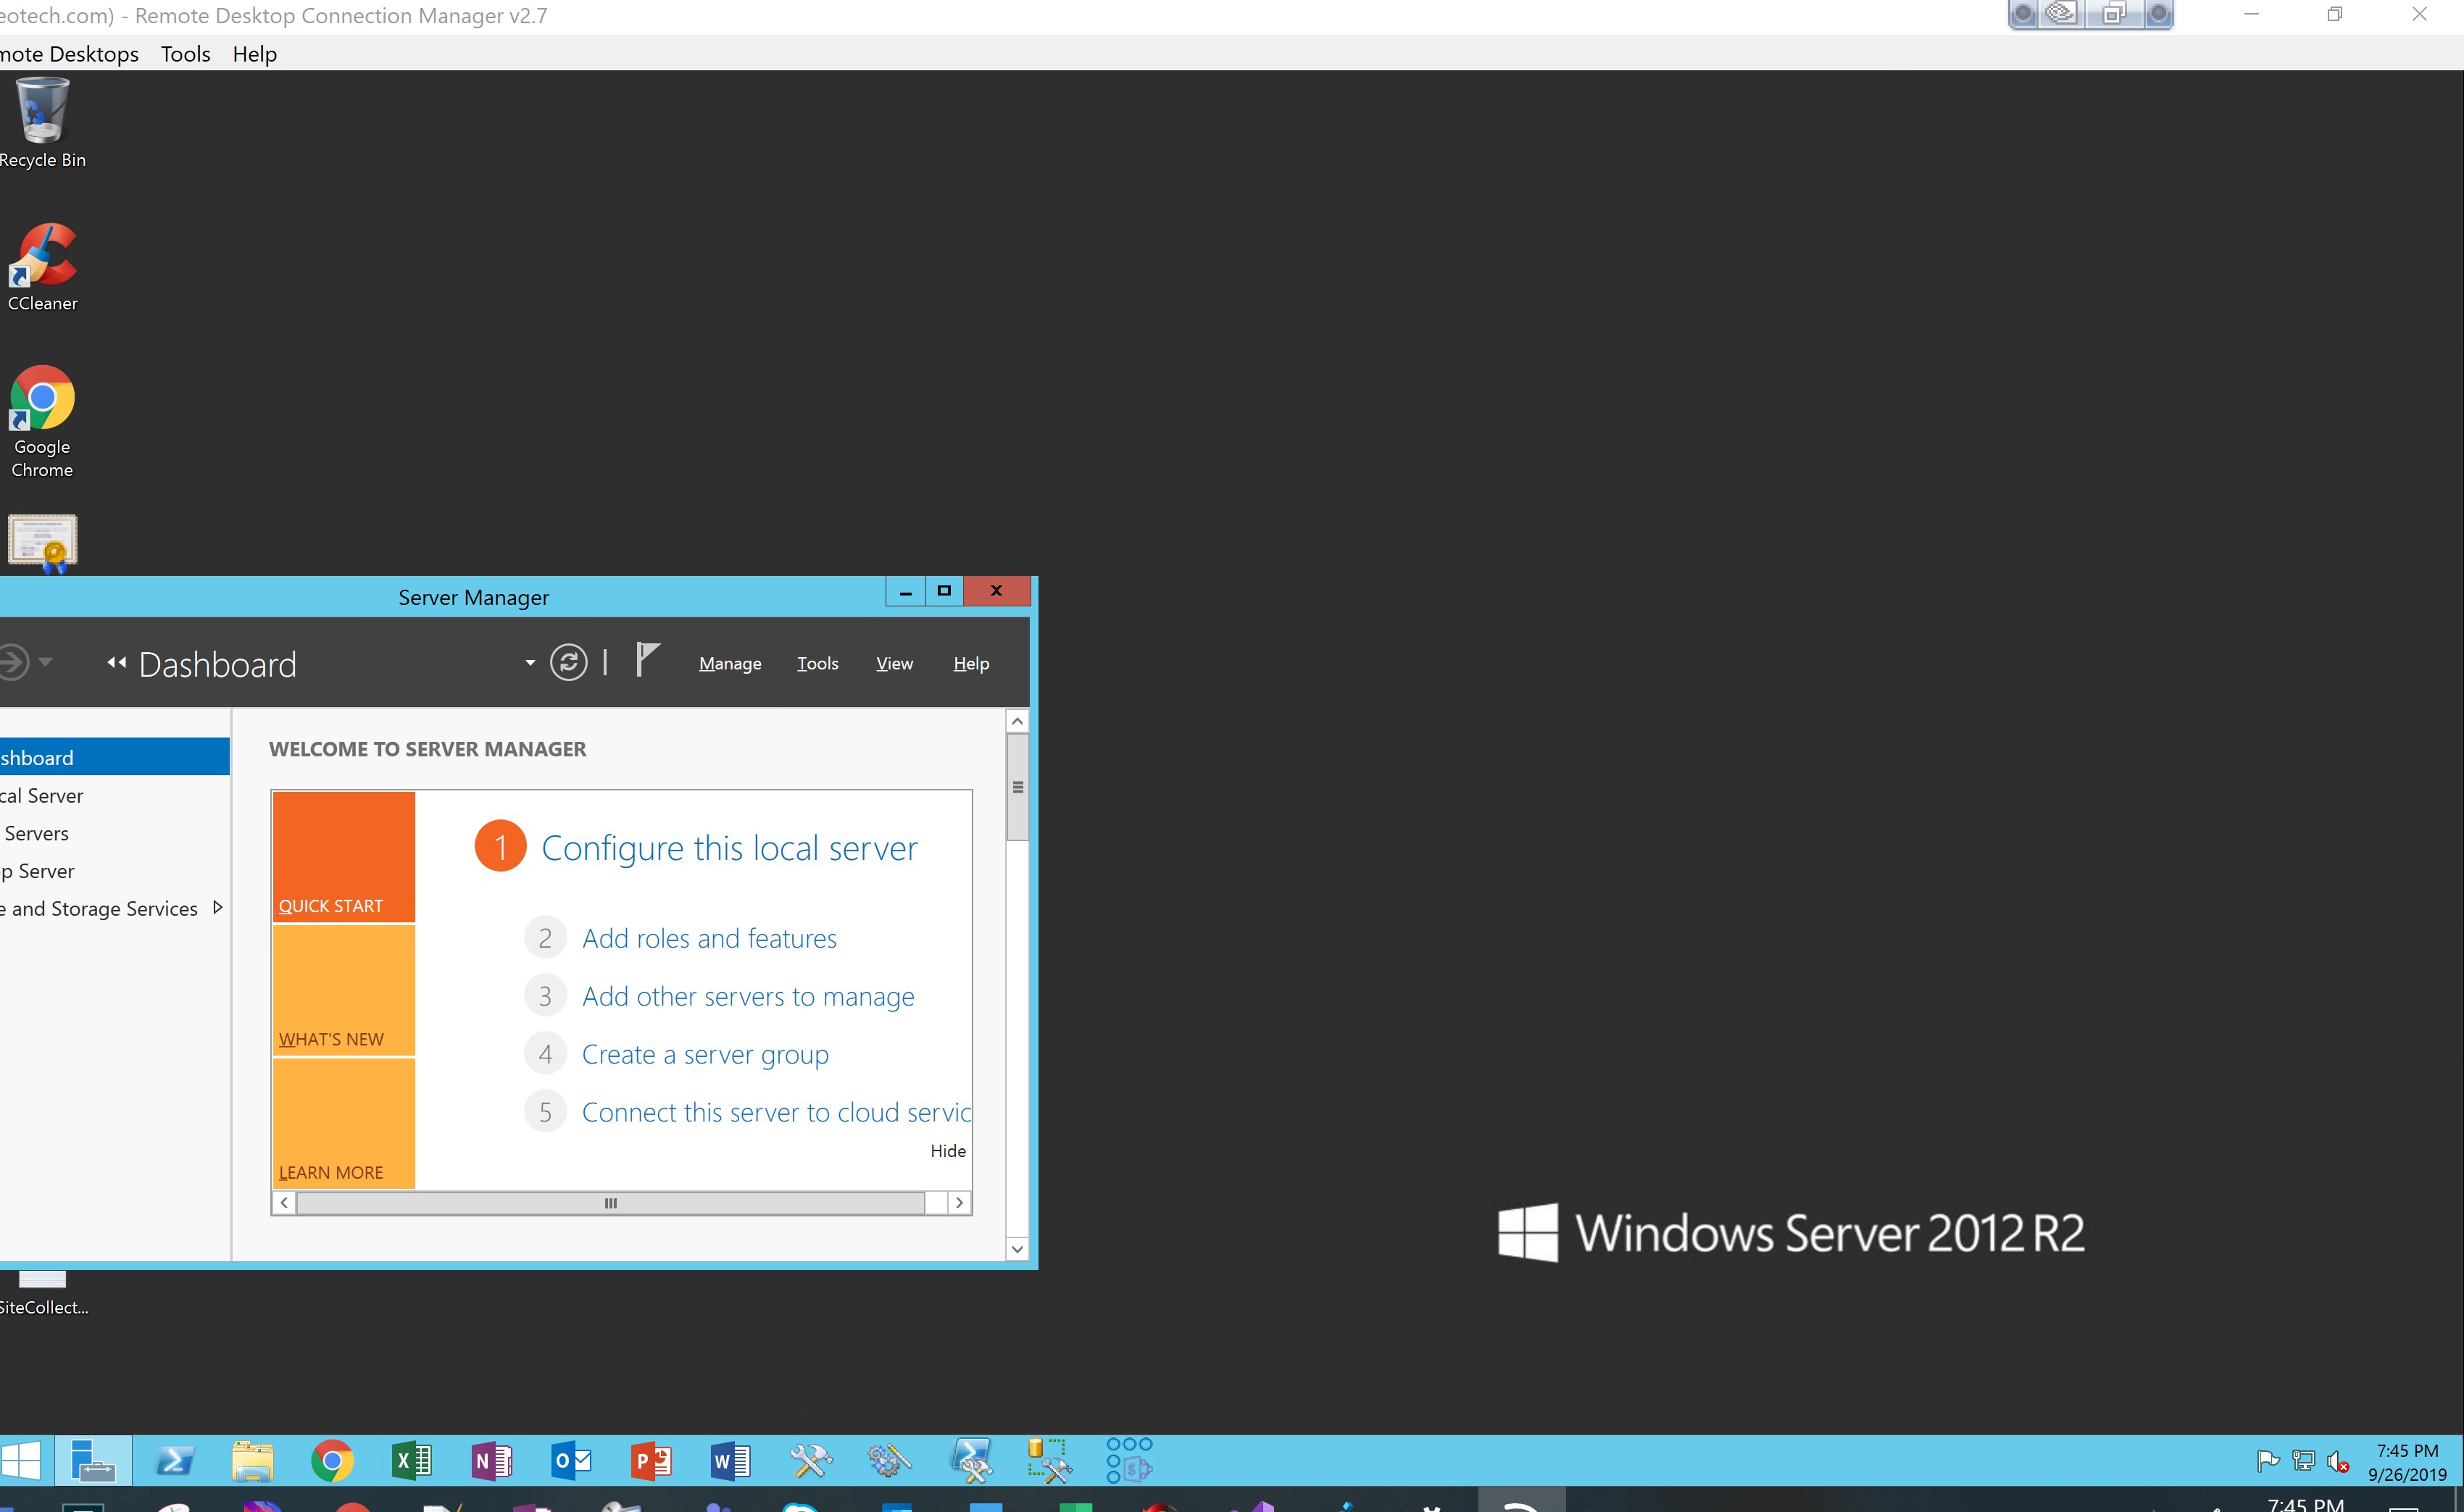
Task: Click the vertical scrollbar up arrow
Action: pos(1017,721)
